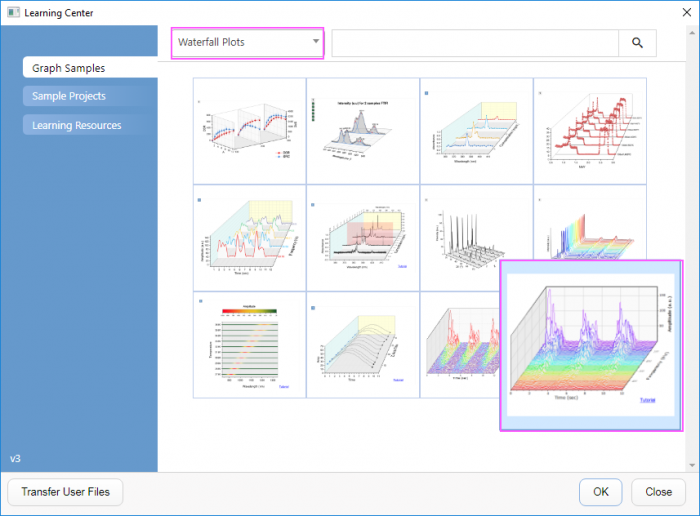Select the red and blue 3D scatter thumbnail

pyautogui.click(x=249, y=132)
